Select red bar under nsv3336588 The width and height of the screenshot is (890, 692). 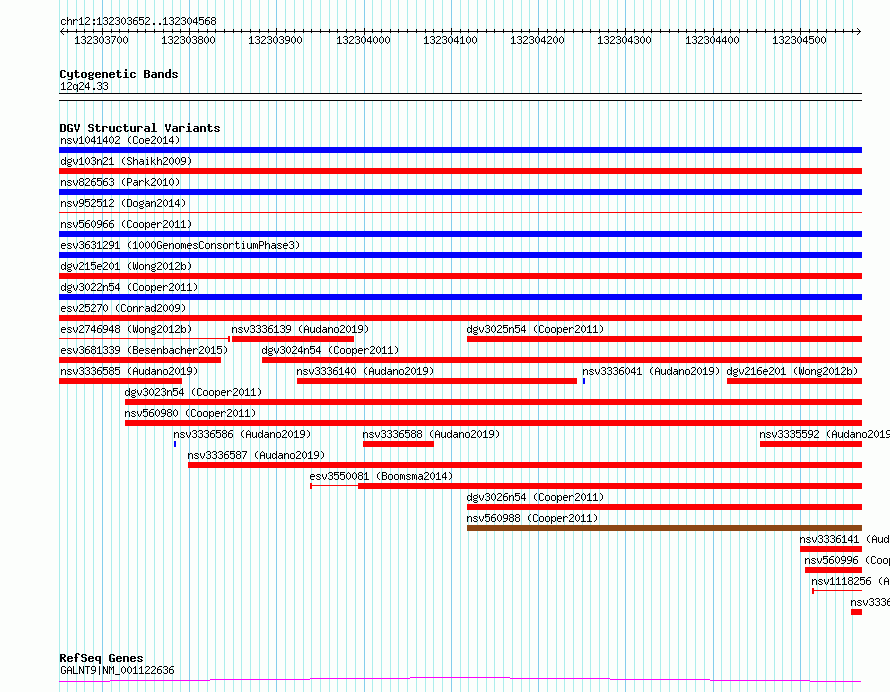pos(398,444)
